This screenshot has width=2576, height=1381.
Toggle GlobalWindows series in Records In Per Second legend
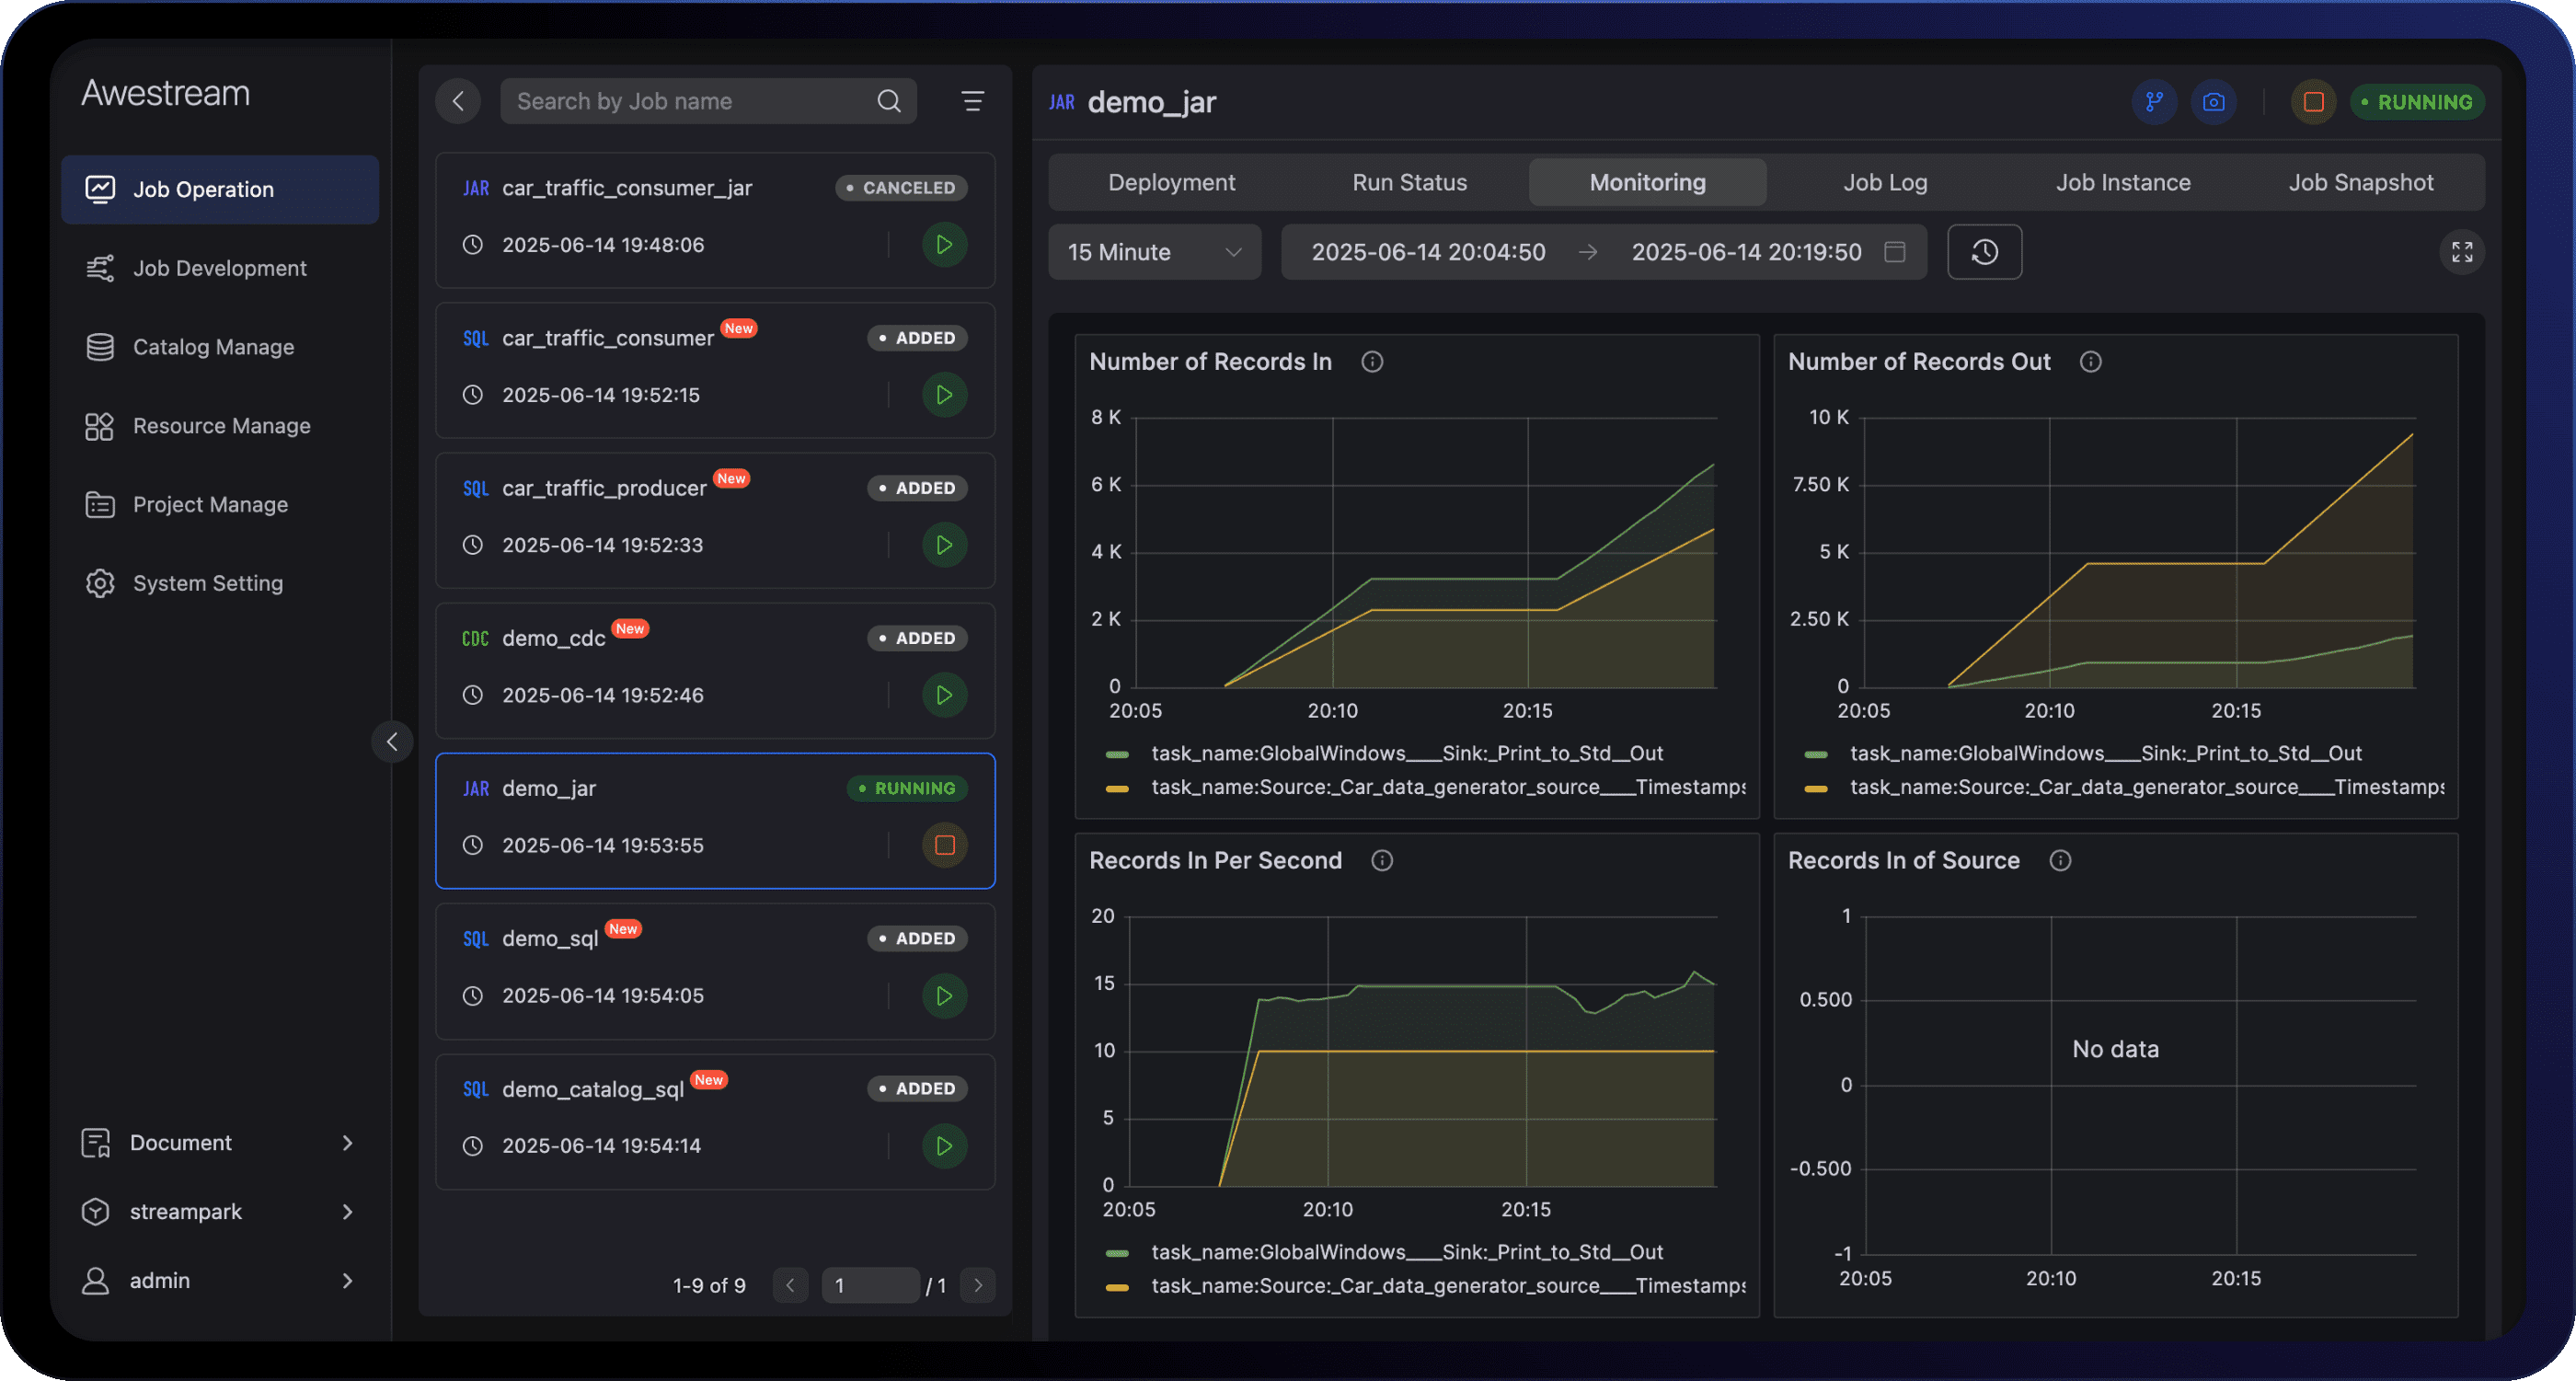(x=1406, y=1252)
